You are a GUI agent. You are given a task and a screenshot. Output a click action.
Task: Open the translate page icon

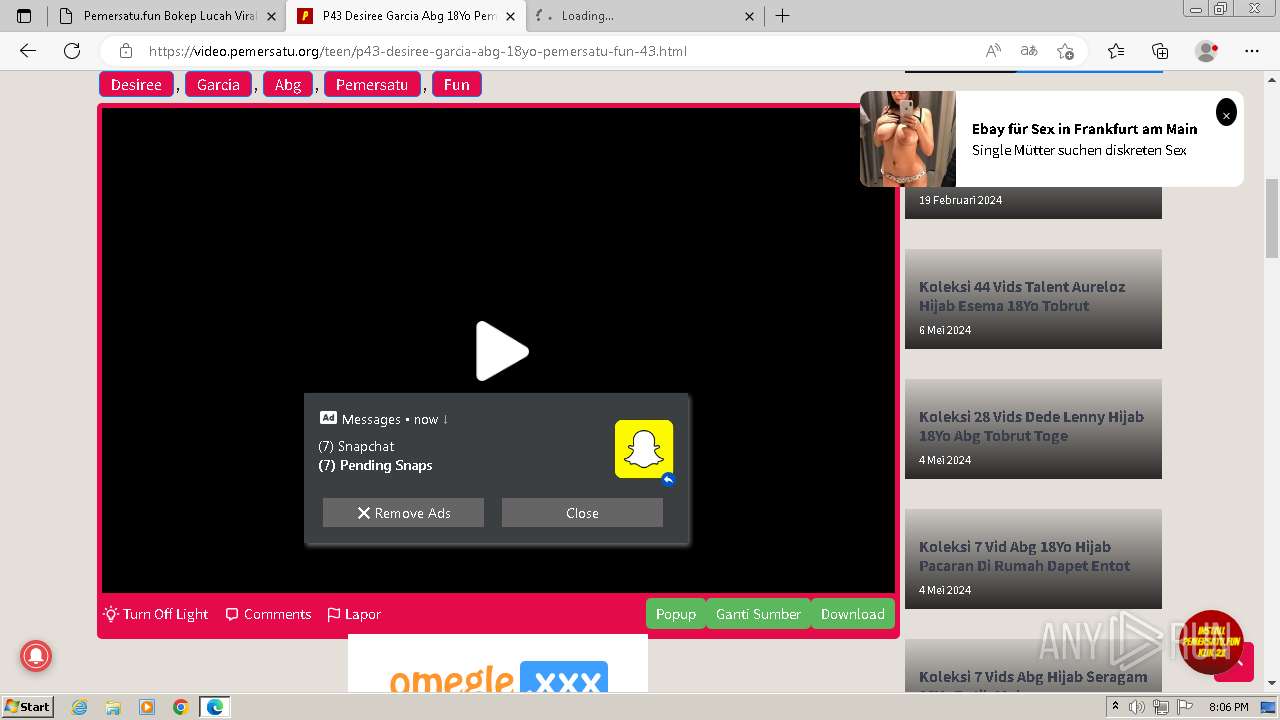coord(1029,51)
